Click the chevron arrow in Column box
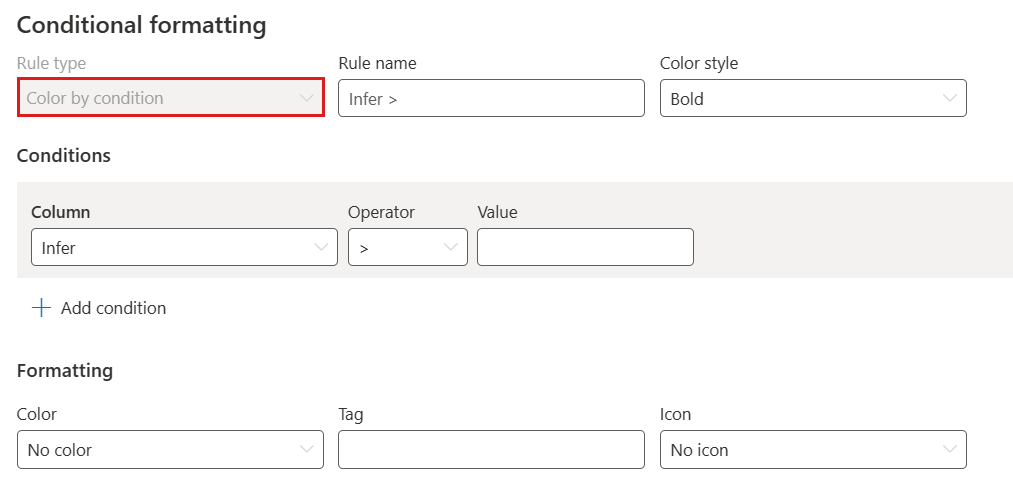1013x504 pixels. (320, 248)
